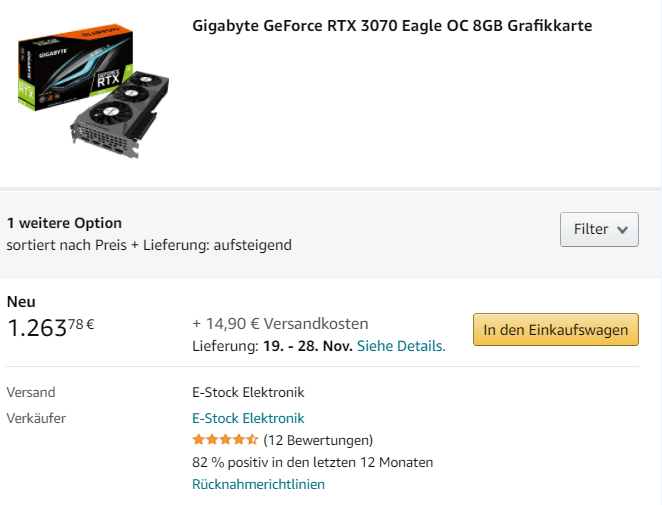662x505 pixels.
Task: Click the Versand label
Action: pos(31,392)
